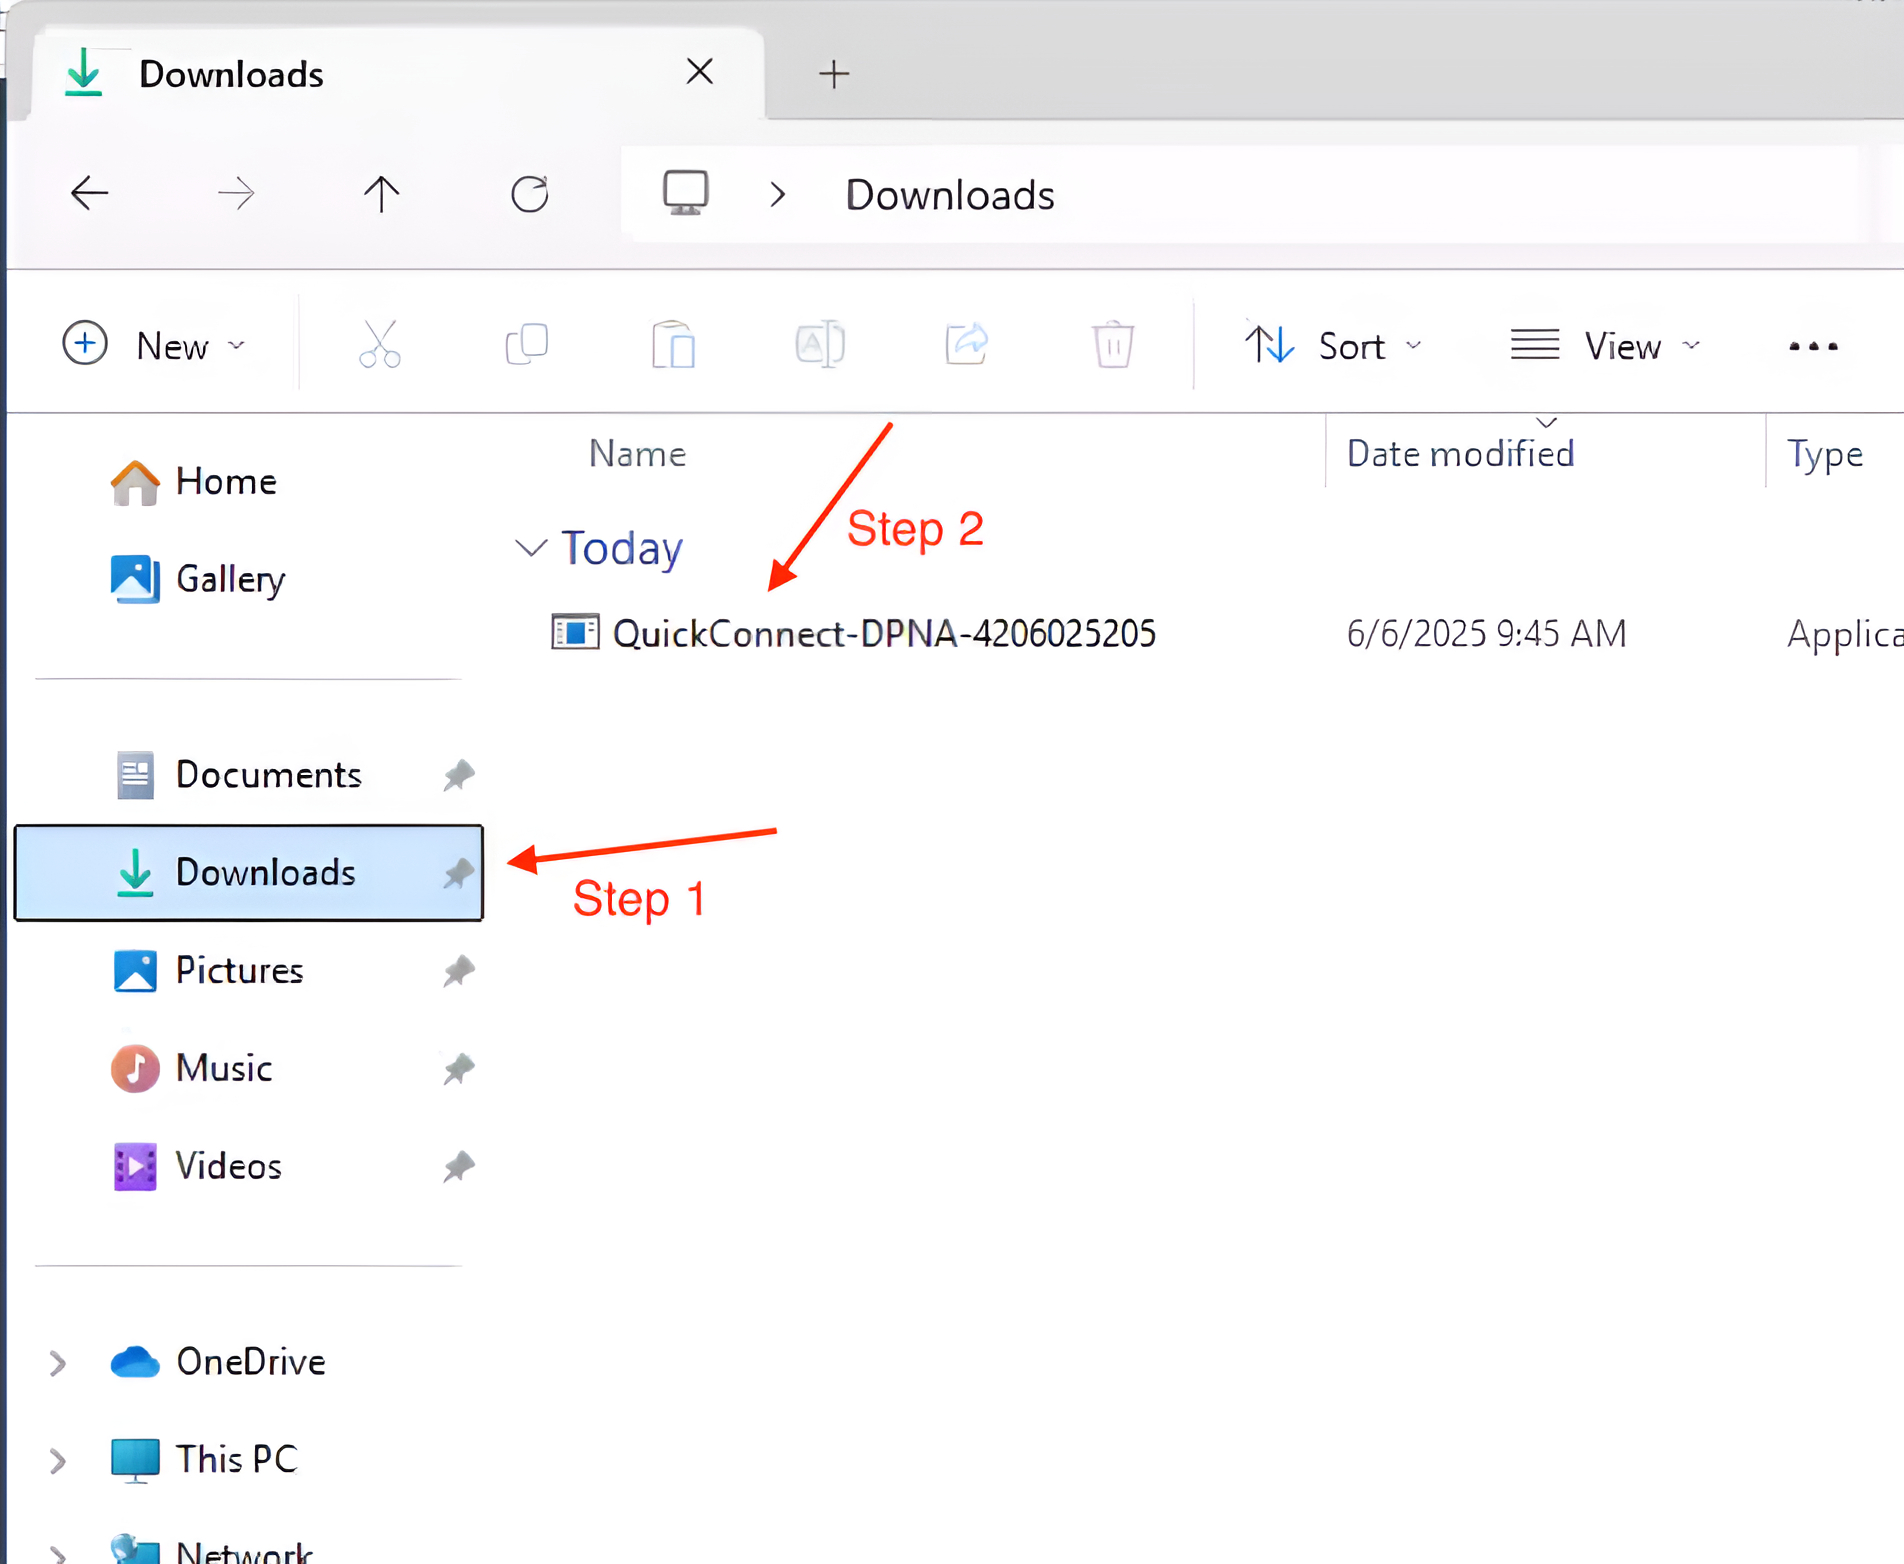Open the Gallery sidebar entry
Viewport: 1904px width, 1564px height.
pyautogui.click(x=229, y=579)
